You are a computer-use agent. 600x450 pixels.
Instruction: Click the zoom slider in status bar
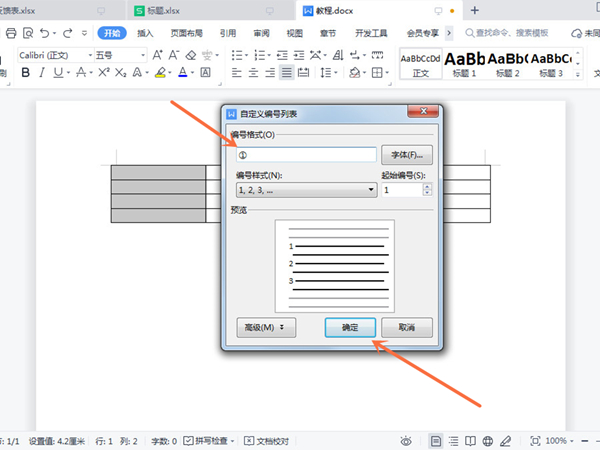coord(590,440)
